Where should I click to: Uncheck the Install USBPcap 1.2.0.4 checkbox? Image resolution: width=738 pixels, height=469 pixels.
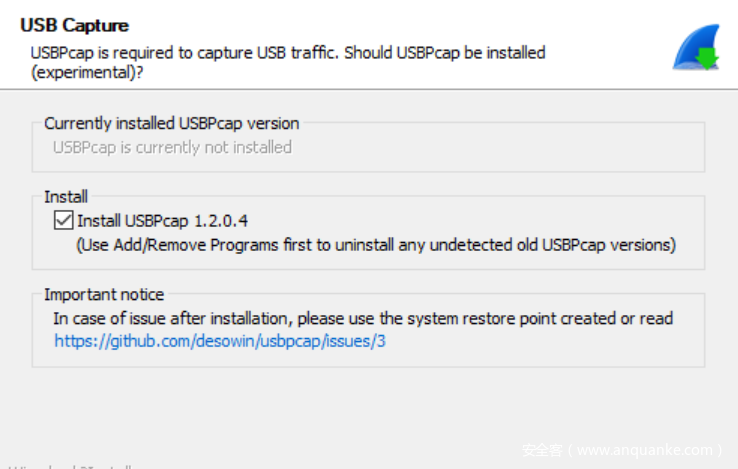(63, 221)
